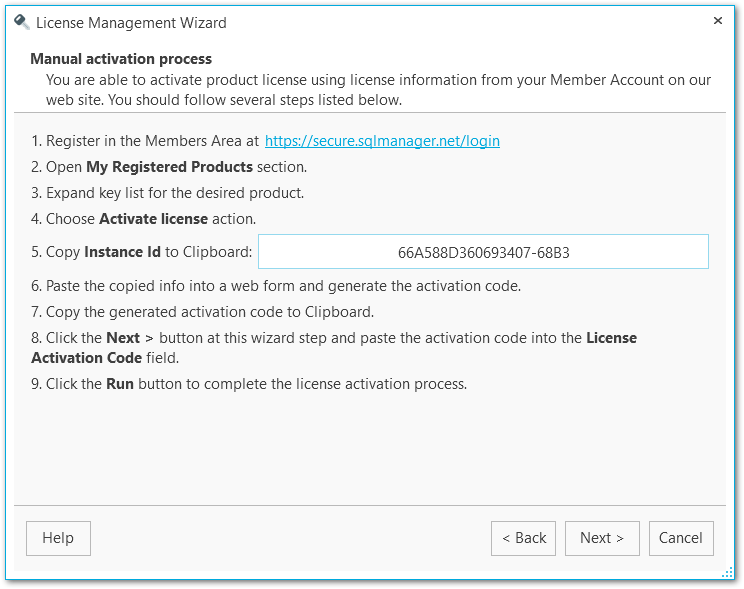Viewport: 744px width, 589px height.
Task: Click the License Management Wizard title bar icon
Action: point(21,21)
